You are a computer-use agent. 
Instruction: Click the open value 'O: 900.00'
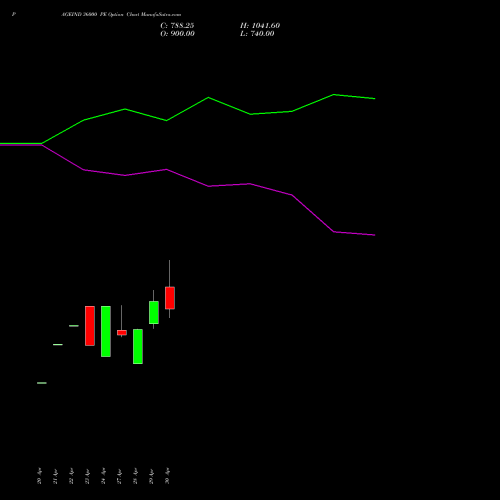[x=177, y=34]
